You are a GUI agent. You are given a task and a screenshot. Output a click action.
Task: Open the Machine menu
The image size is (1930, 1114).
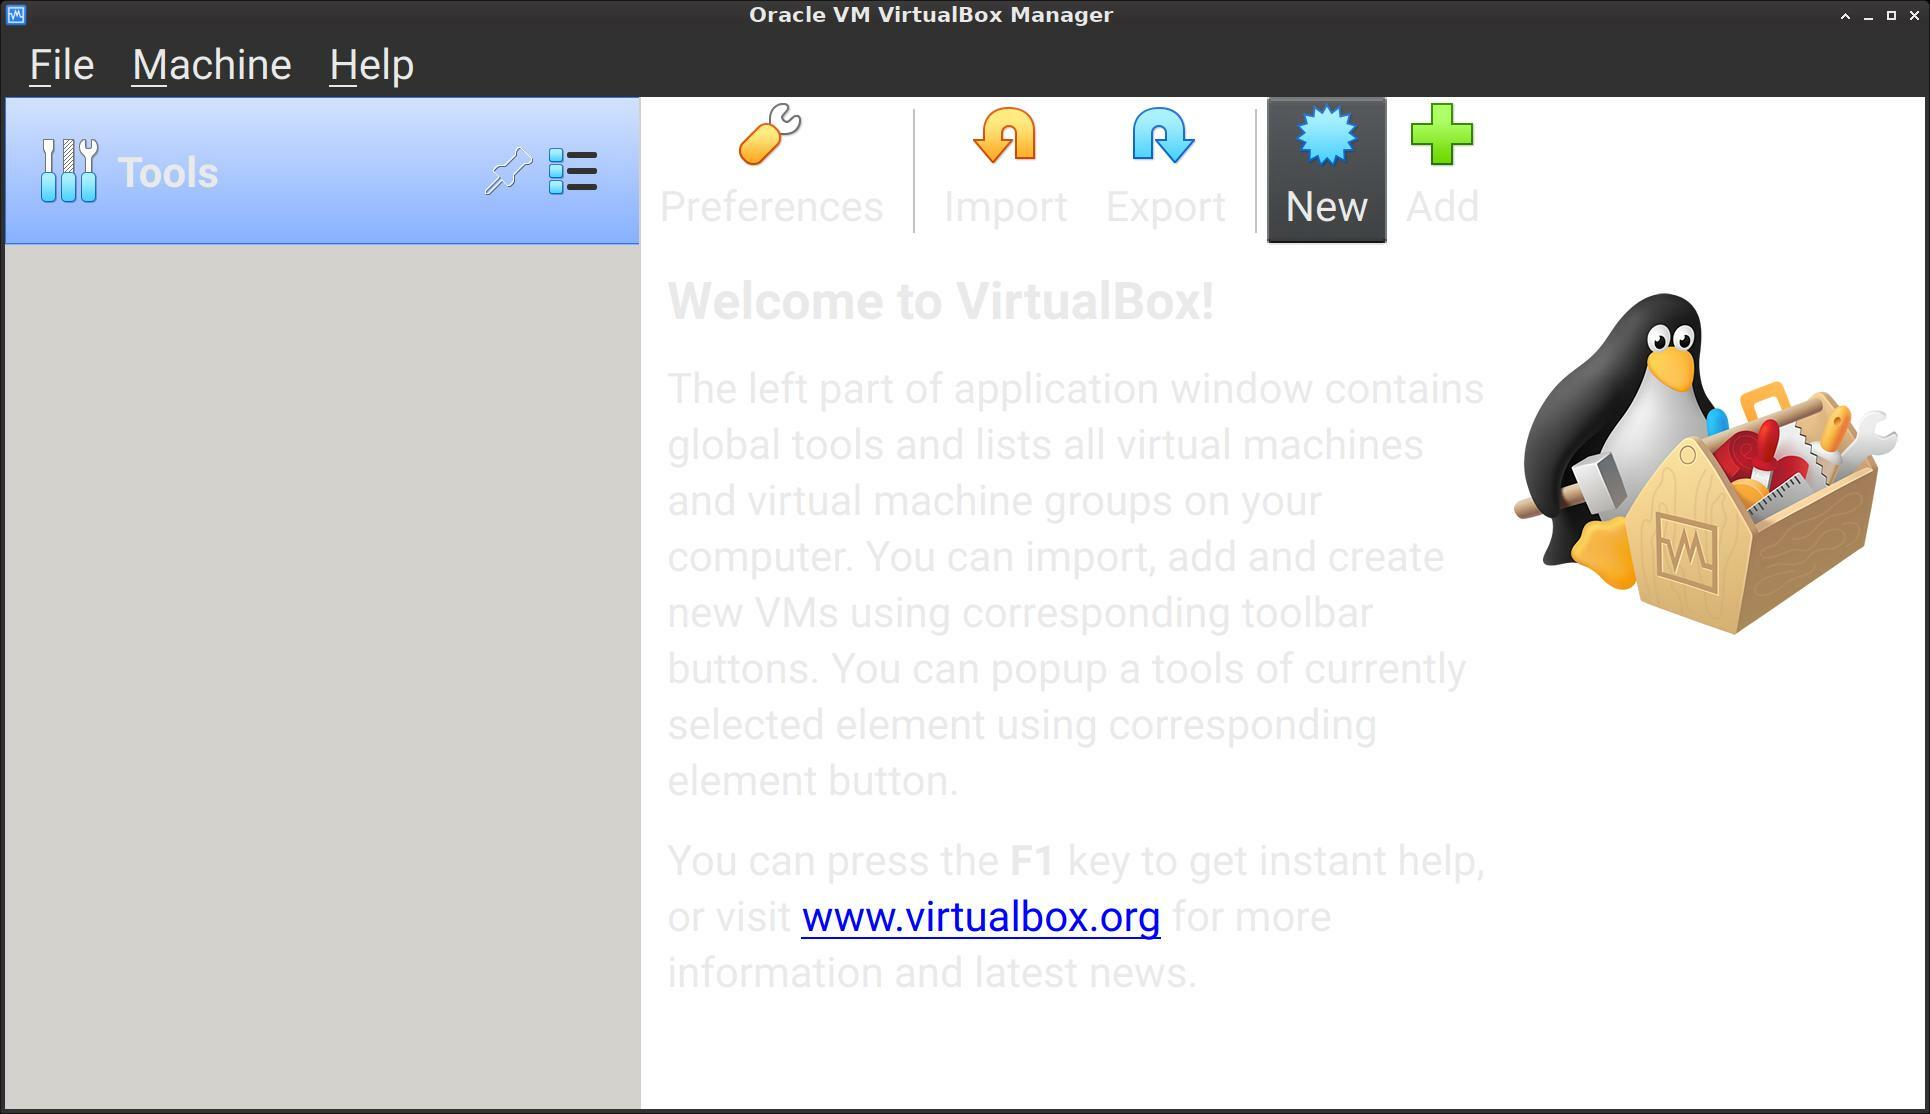coord(212,62)
